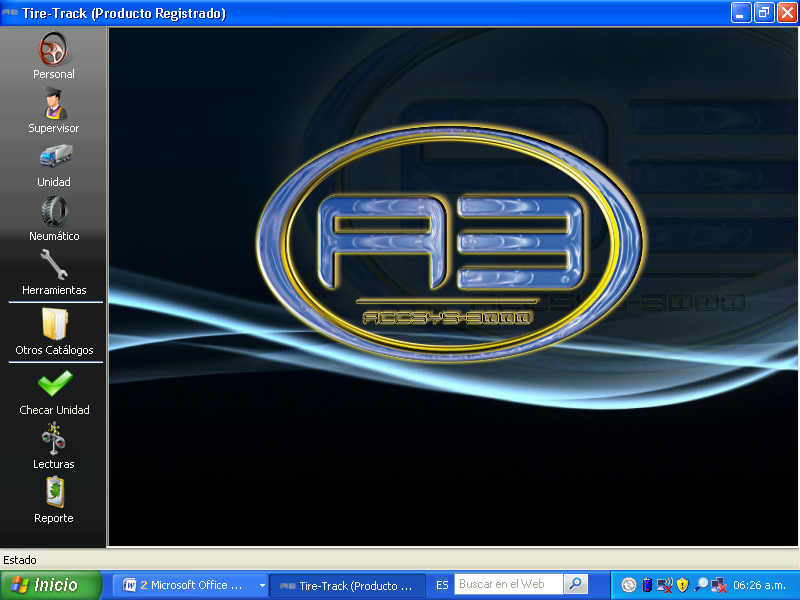Click the Tire-Track taskbar button
The width and height of the screenshot is (800, 600).
[x=347, y=586]
